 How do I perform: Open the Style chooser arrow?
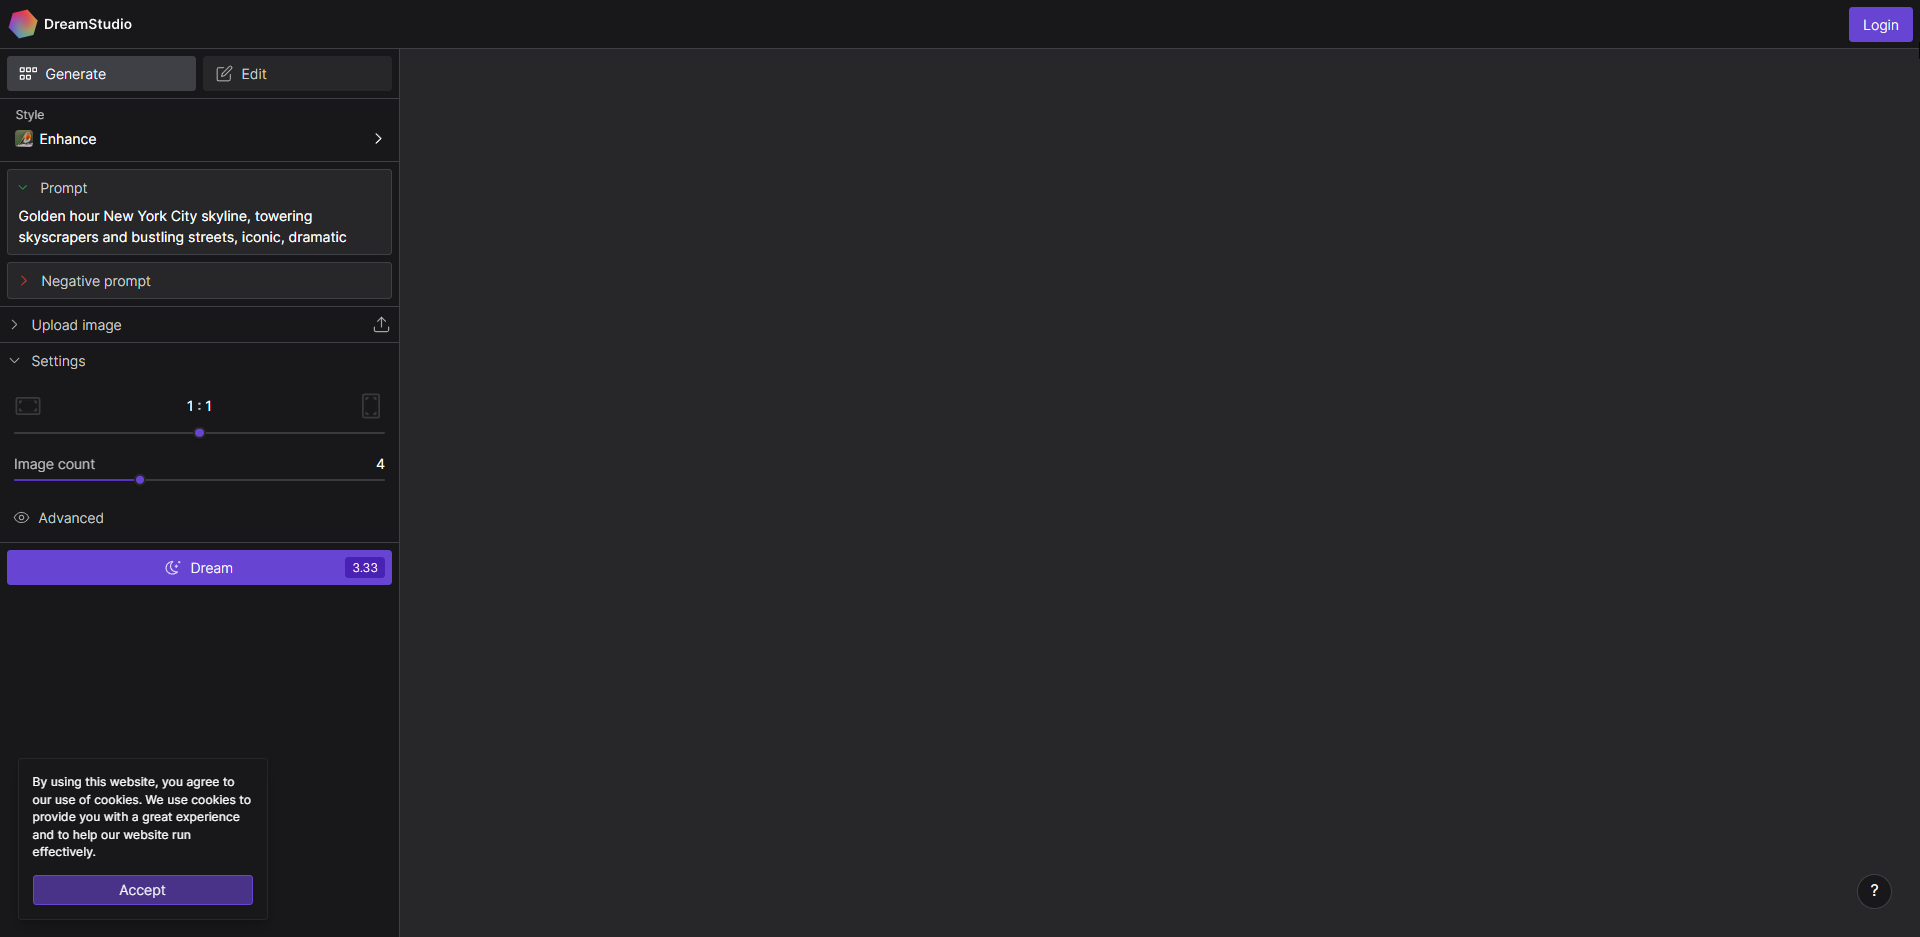pyautogui.click(x=378, y=139)
